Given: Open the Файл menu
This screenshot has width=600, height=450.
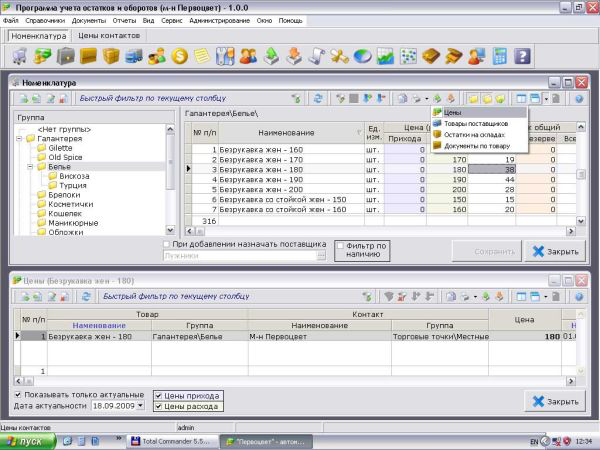Looking at the screenshot, I should click(10, 21).
